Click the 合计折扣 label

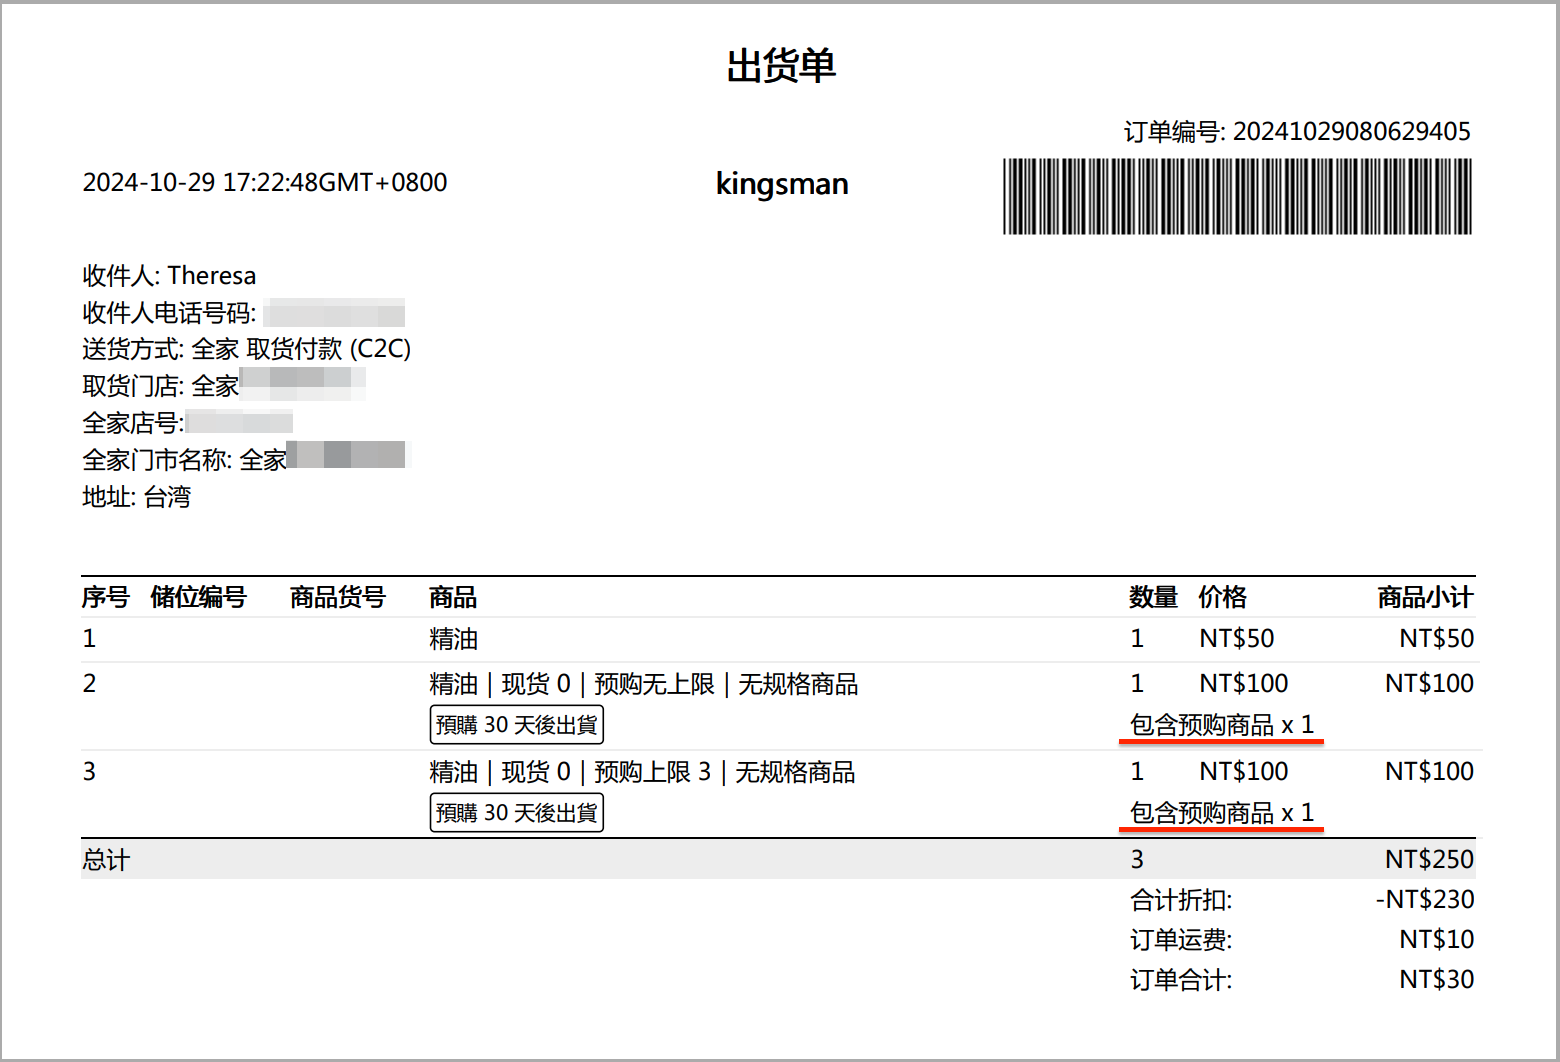(x=1180, y=900)
